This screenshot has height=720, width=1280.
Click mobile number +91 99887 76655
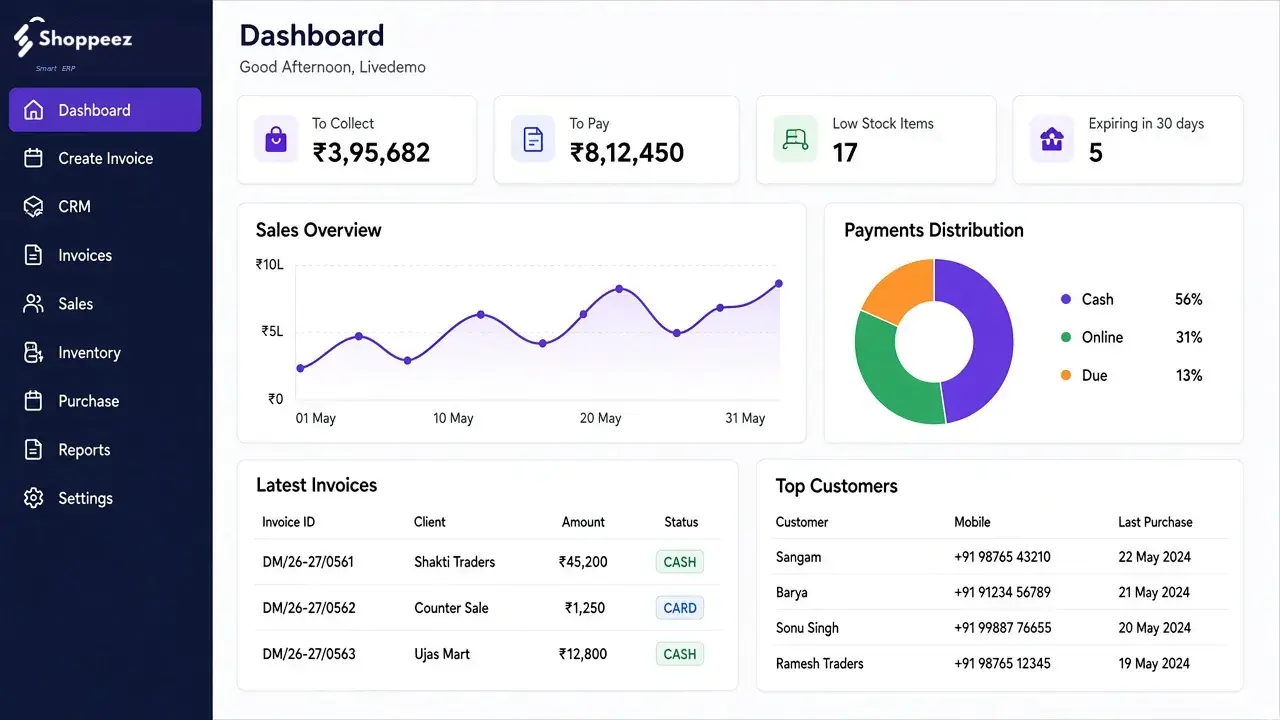(1002, 628)
